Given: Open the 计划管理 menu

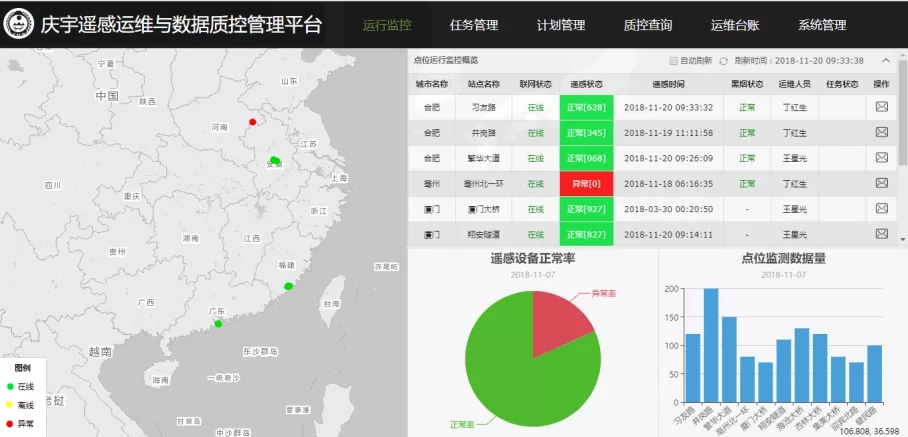Looking at the screenshot, I should tap(560, 25).
